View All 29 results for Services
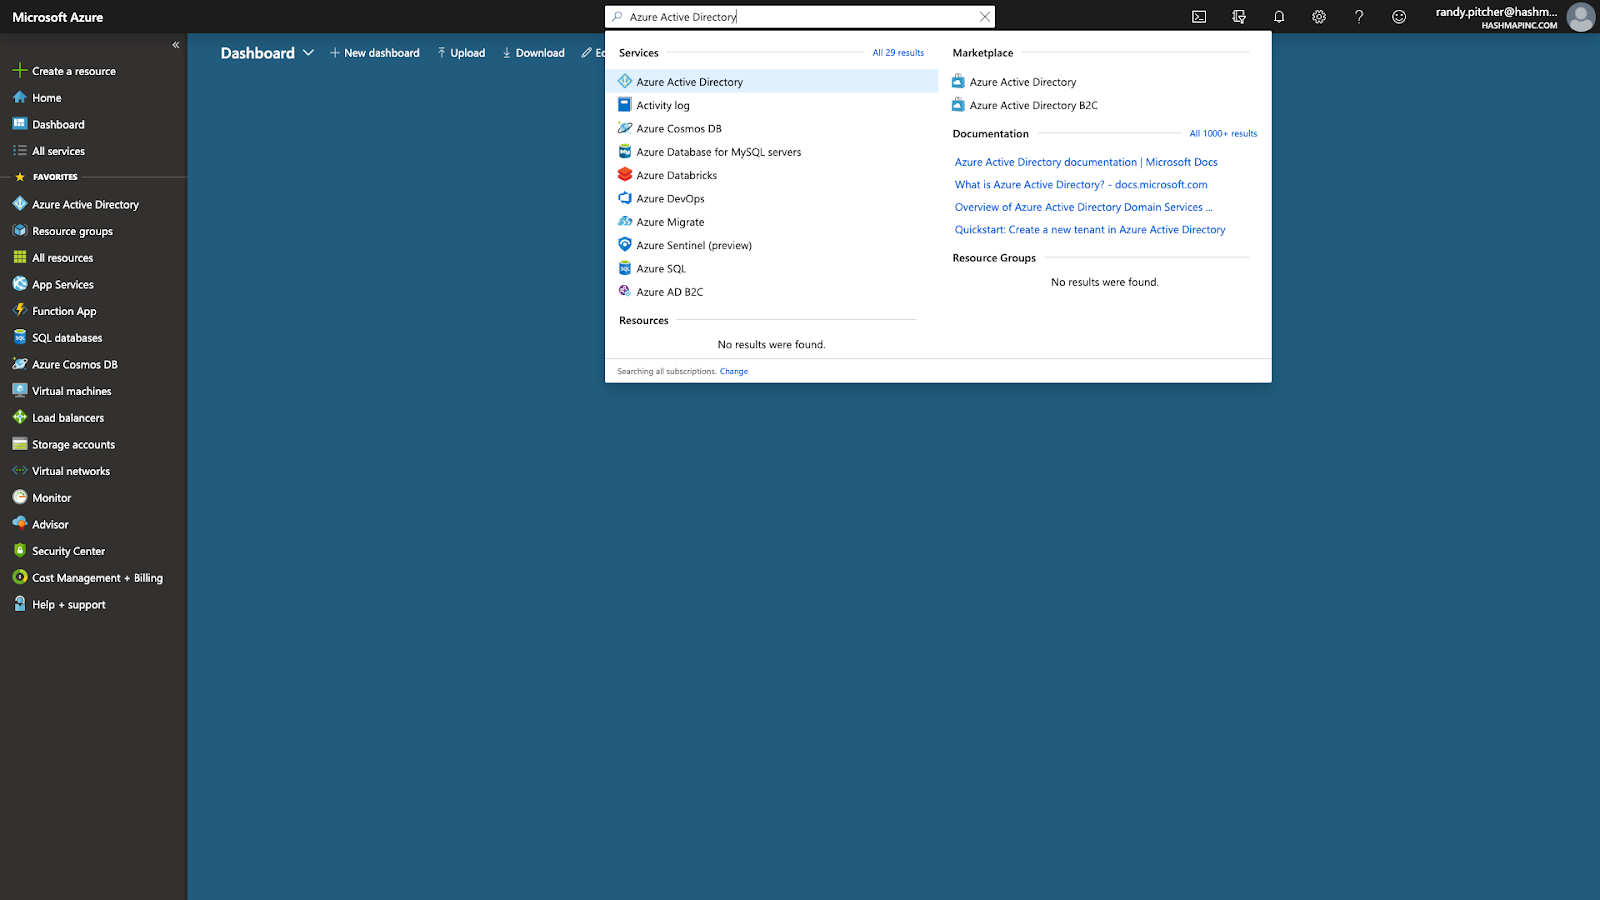This screenshot has height=900, width=1600. (x=898, y=53)
